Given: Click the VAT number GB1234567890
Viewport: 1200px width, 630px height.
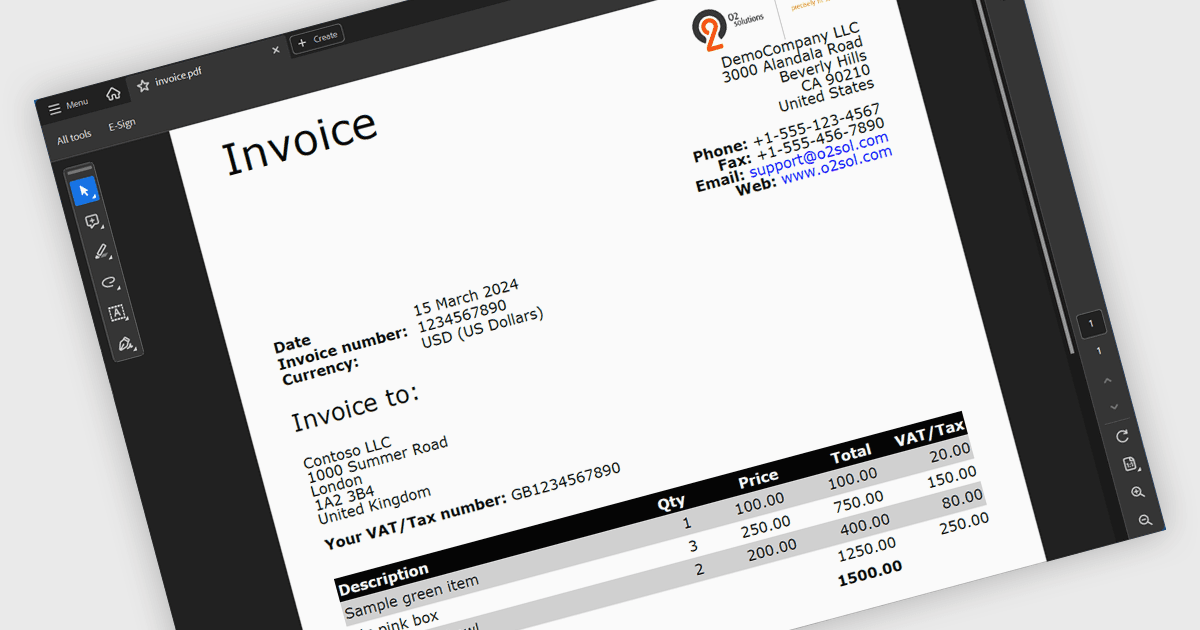Looking at the screenshot, I should (566, 481).
